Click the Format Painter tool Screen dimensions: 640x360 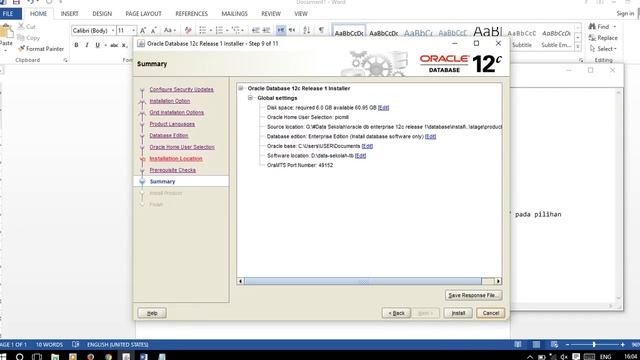pyautogui.click(x=41, y=49)
